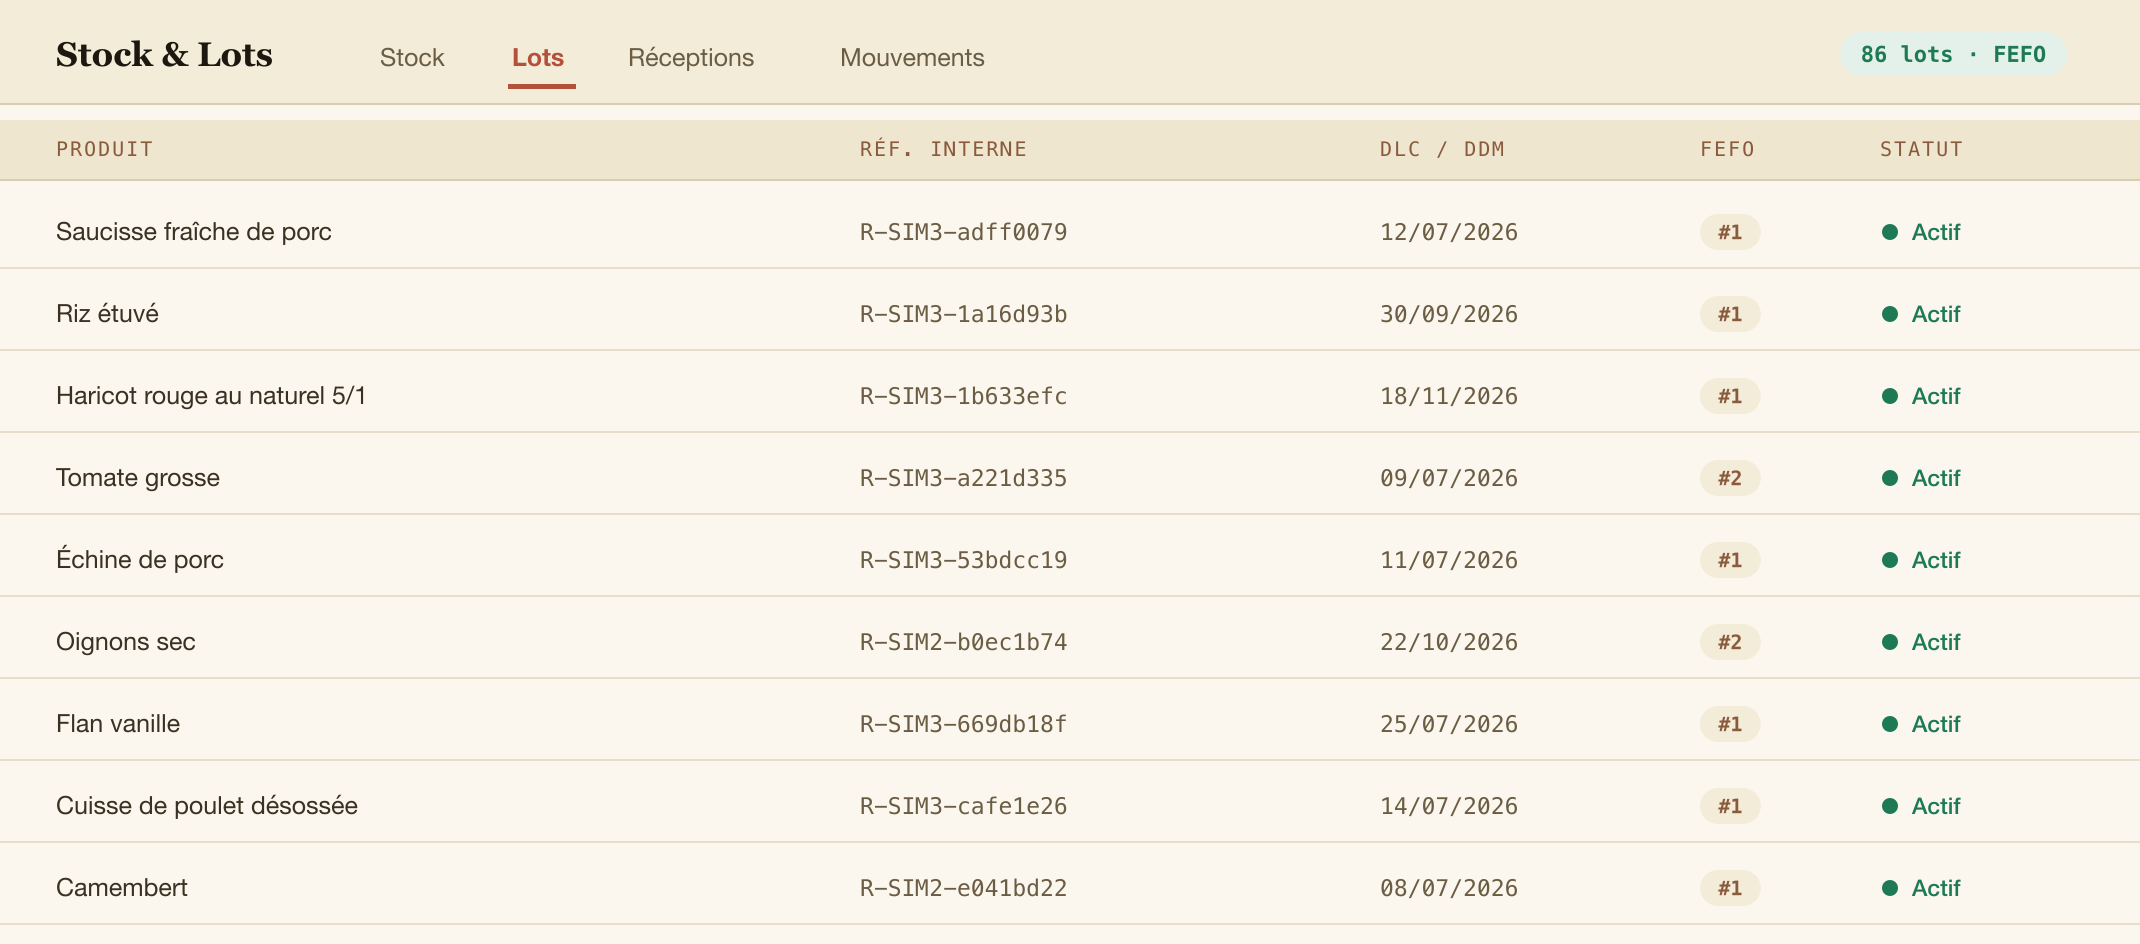Viewport: 2140px width, 944px height.
Task: Click the RÉF. INTERNE column header
Action: pos(943,149)
